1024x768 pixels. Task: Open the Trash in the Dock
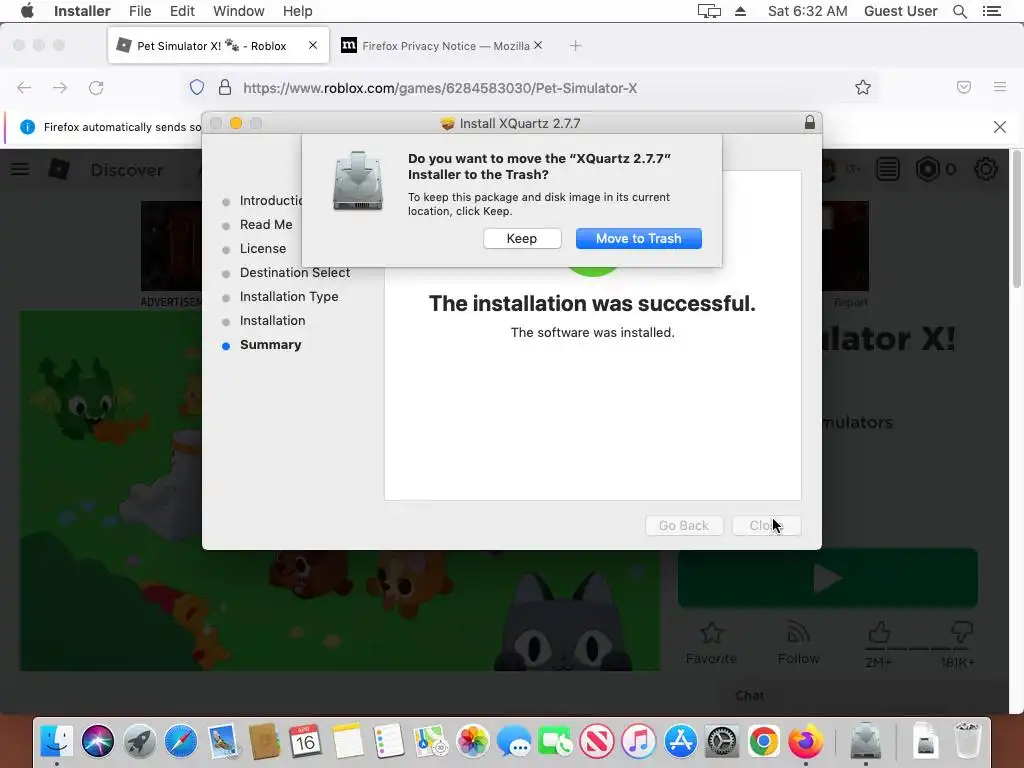pyautogui.click(x=967, y=740)
